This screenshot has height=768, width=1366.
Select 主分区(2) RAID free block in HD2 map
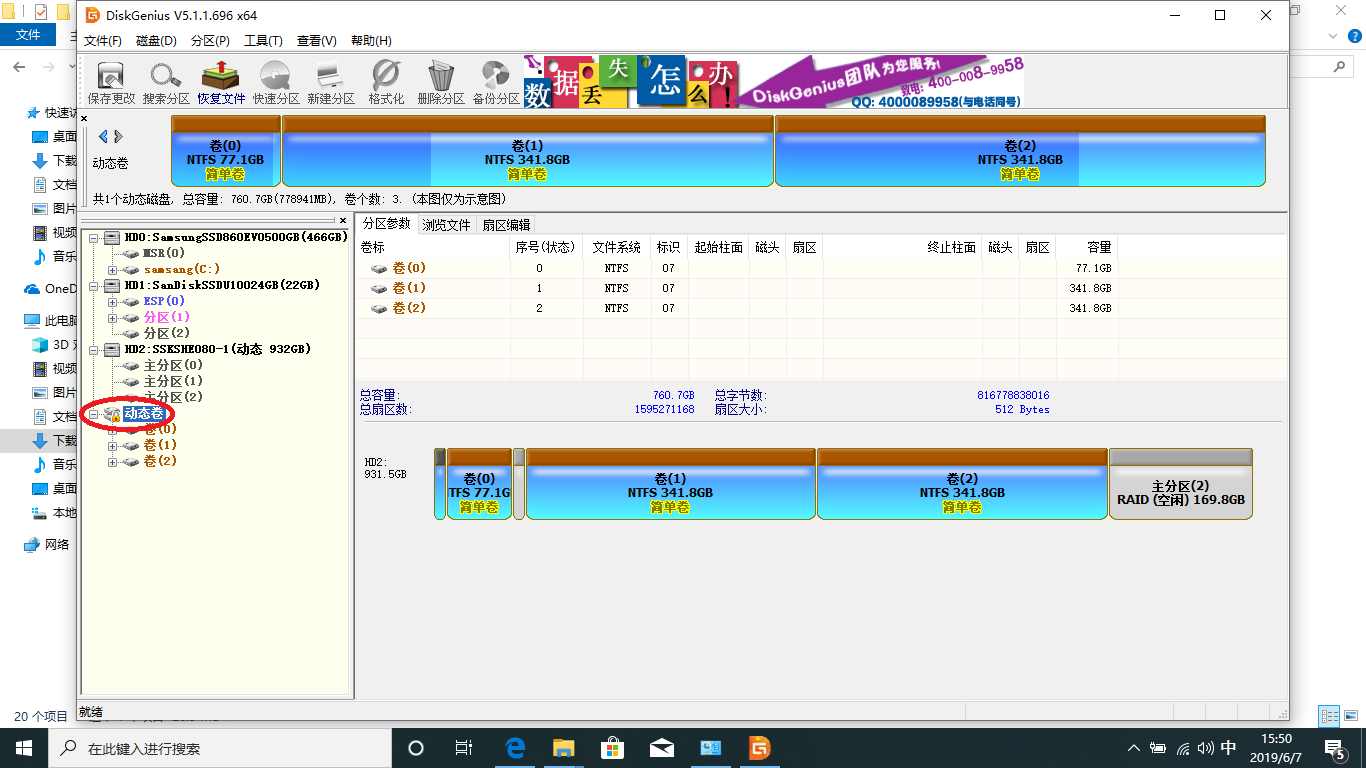1181,484
